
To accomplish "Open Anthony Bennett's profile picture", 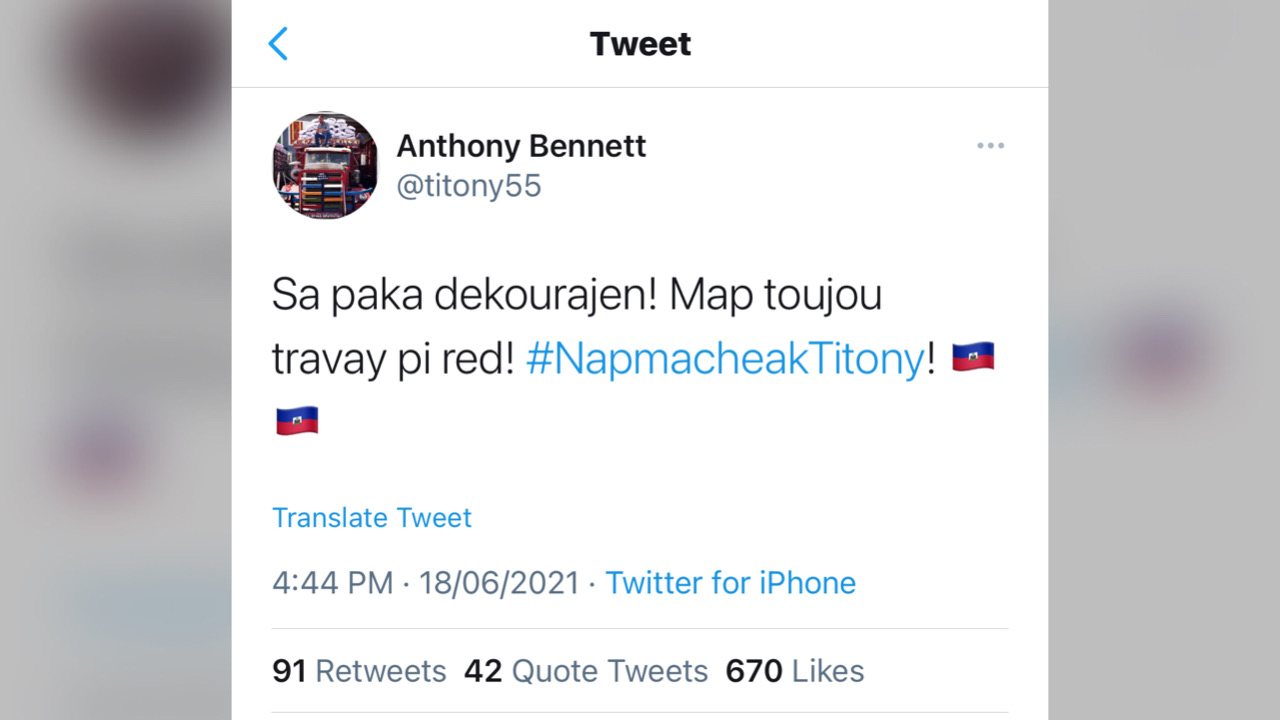I will [x=325, y=165].
